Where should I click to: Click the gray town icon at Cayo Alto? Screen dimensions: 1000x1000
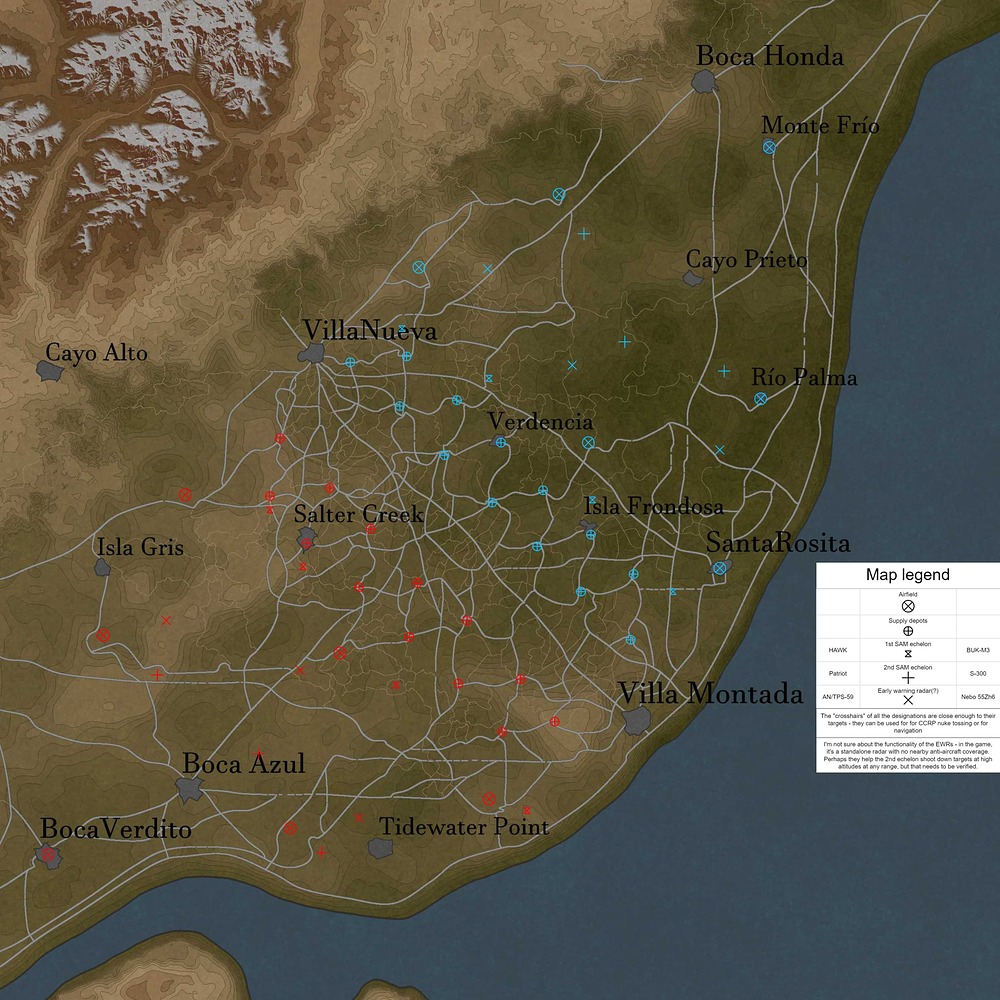coord(48,370)
